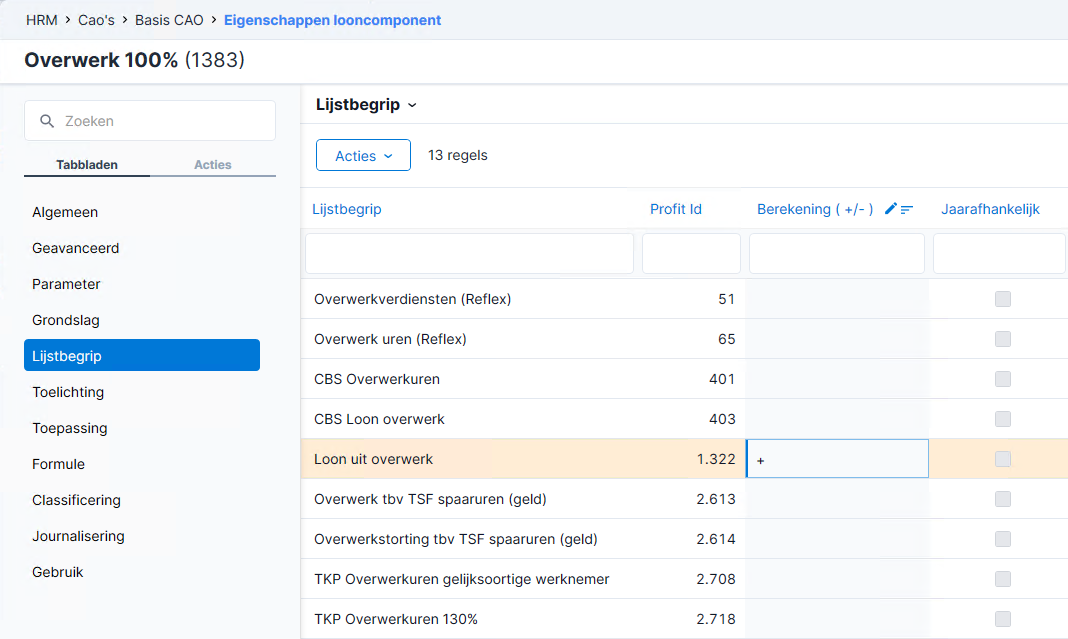Click the pencil edit icon in Berekening header
The width and height of the screenshot is (1068, 639).
[x=890, y=208]
